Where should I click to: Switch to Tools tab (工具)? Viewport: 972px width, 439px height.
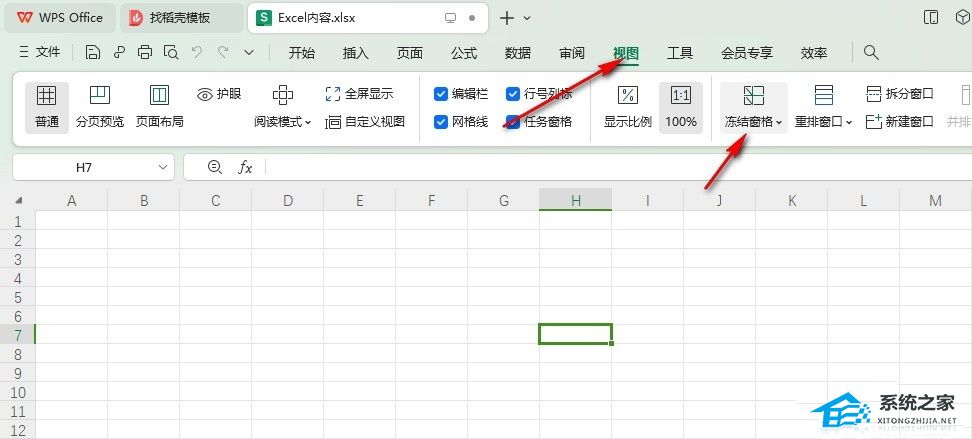[x=679, y=53]
